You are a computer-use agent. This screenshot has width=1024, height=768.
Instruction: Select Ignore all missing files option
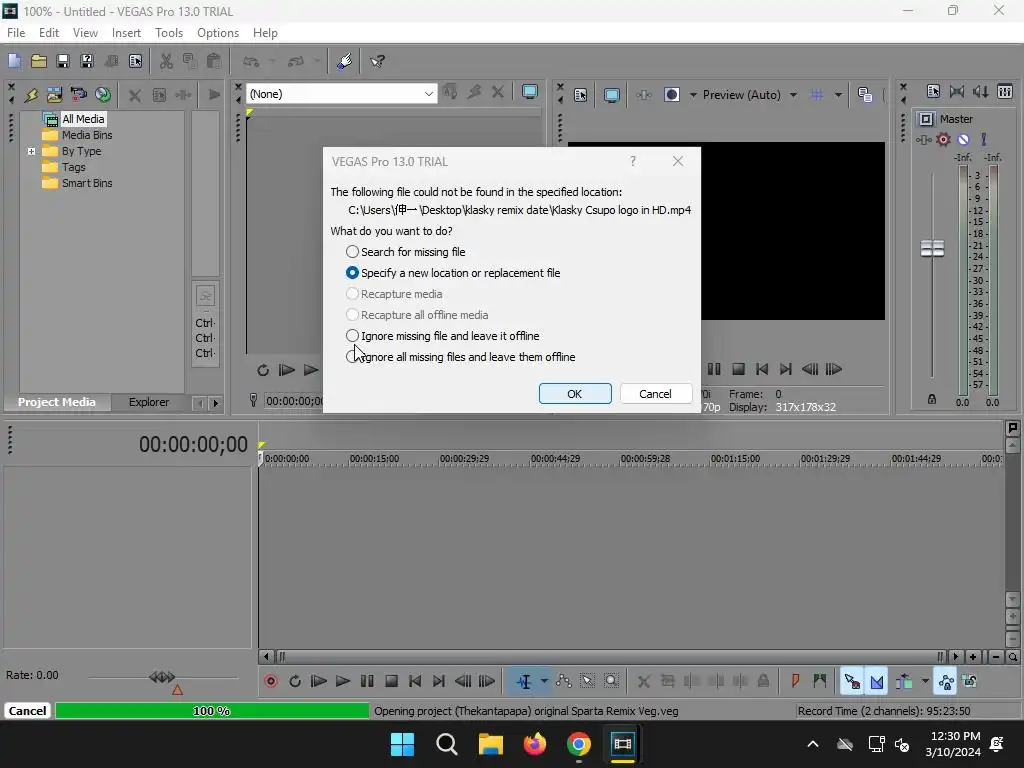click(460, 357)
